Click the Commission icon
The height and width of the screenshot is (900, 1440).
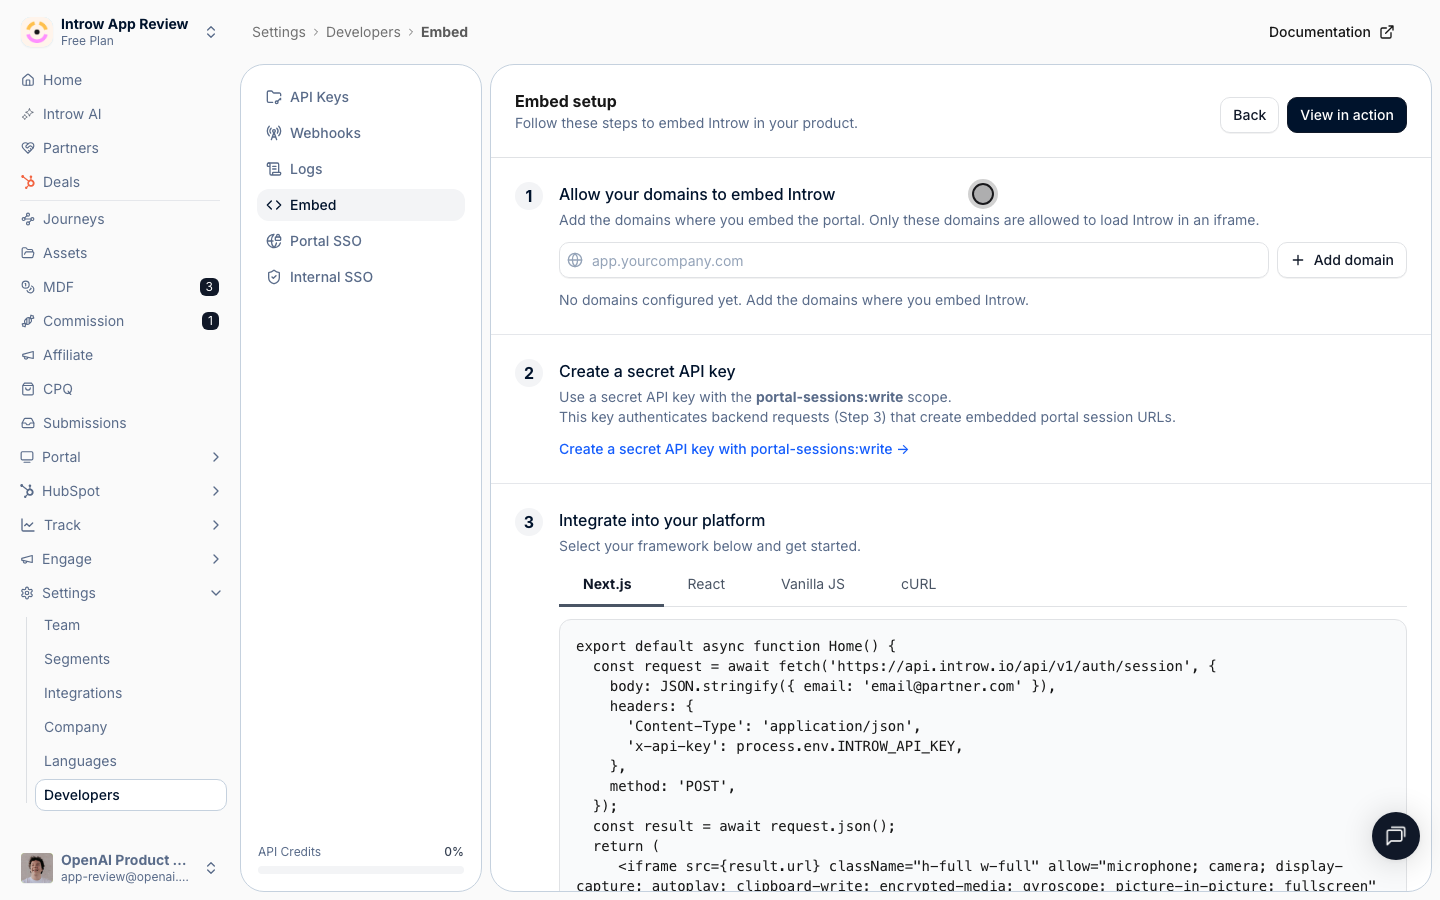(x=28, y=321)
